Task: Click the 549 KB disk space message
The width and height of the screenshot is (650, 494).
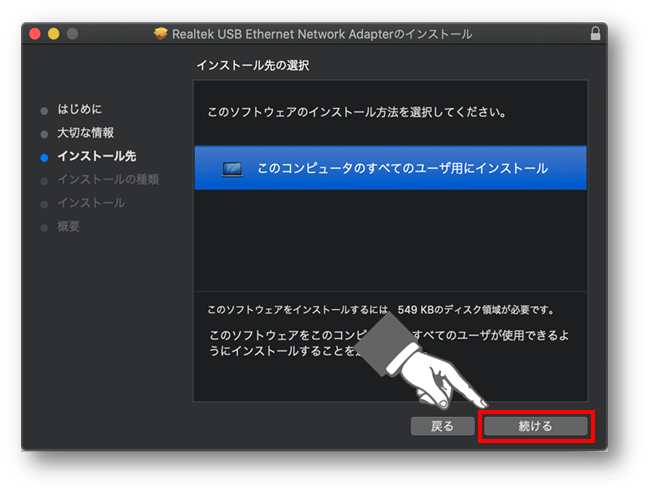Action: click(381, 310)
